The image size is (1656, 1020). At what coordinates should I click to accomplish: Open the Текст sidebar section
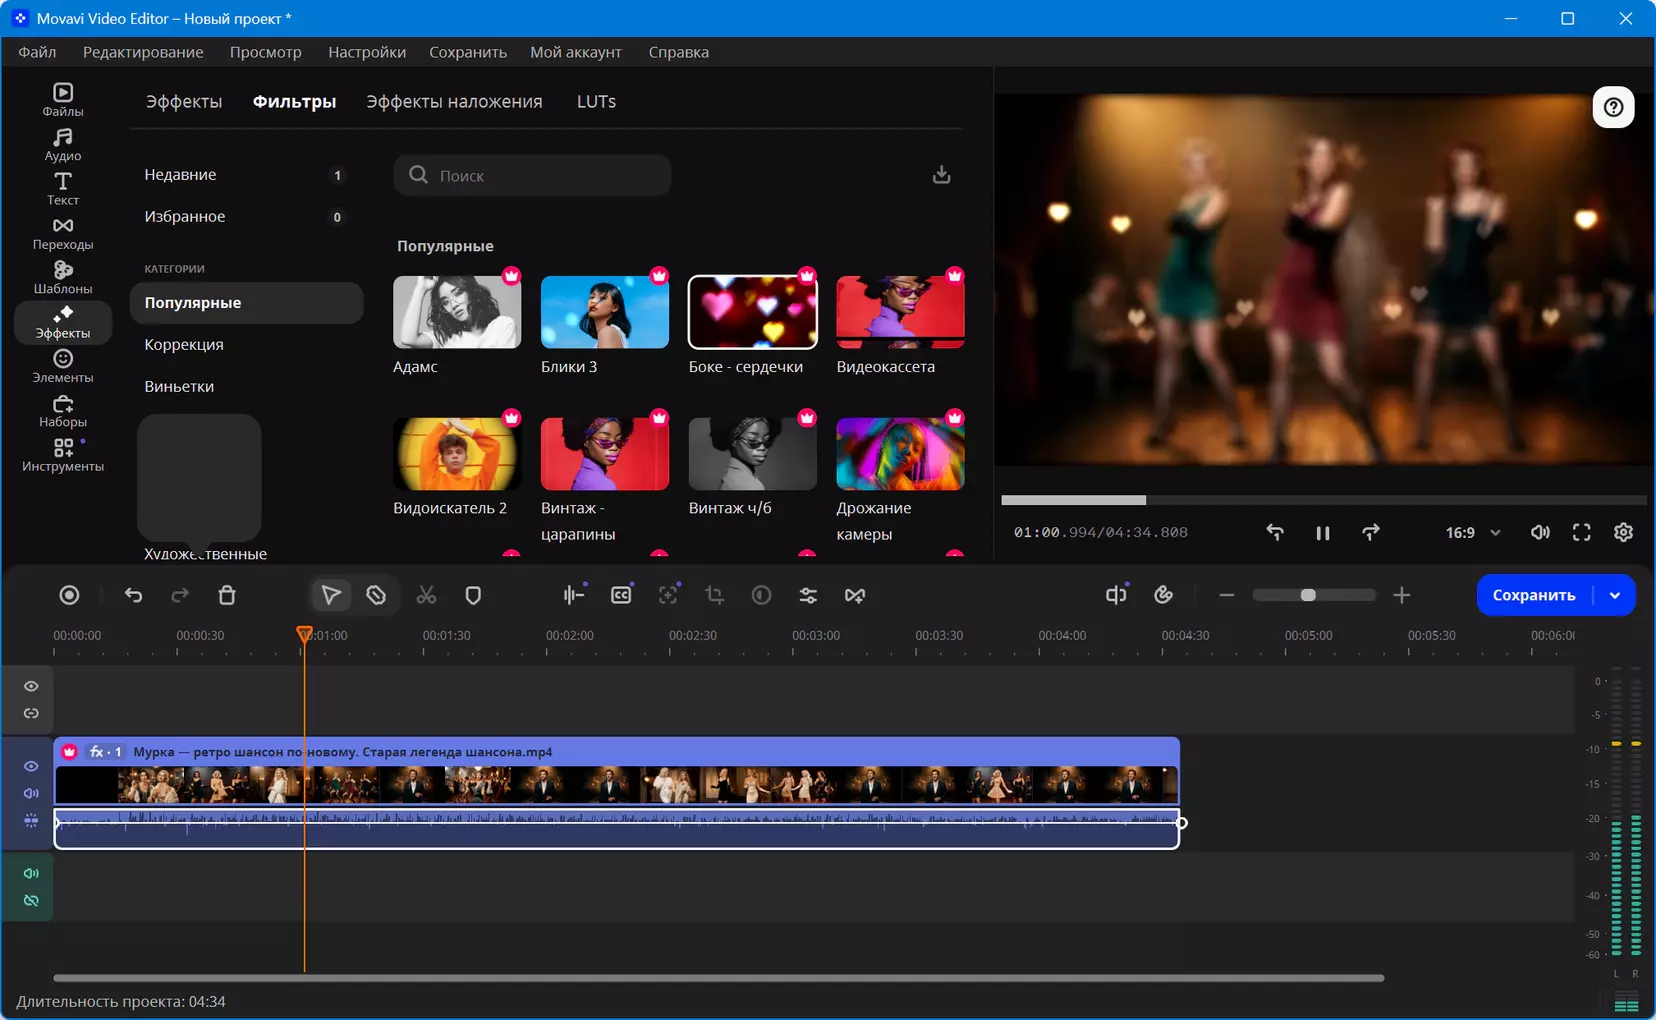tap(62, 189)
